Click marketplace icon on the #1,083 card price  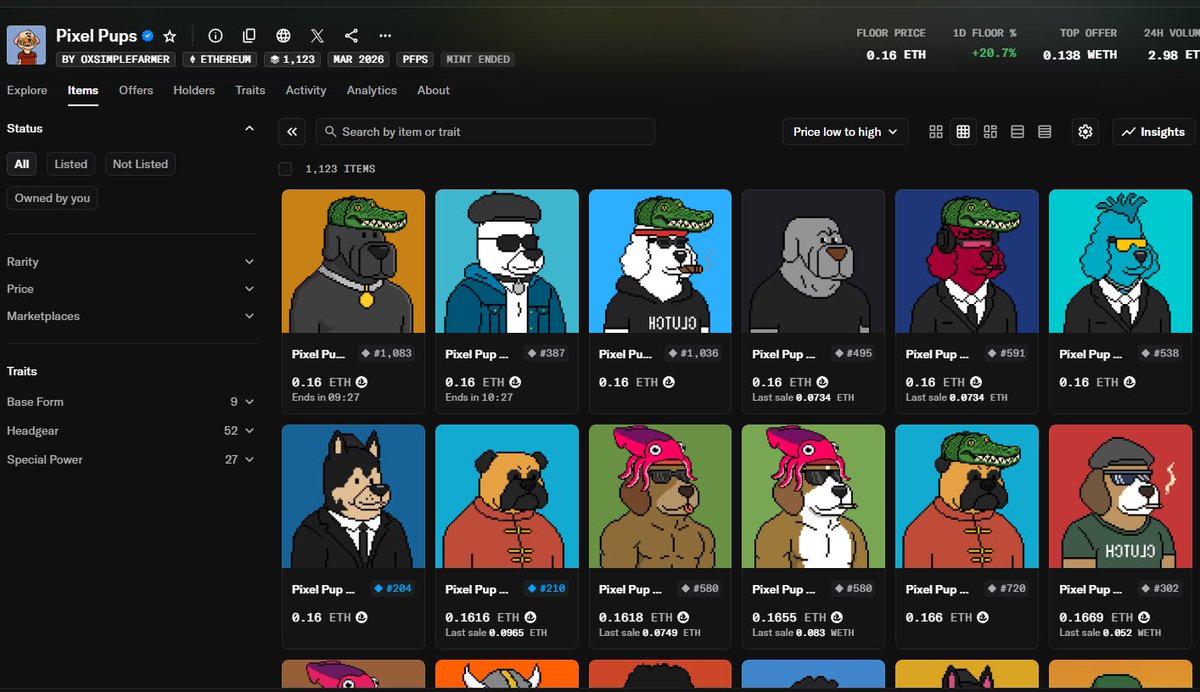tap(361, 382)
